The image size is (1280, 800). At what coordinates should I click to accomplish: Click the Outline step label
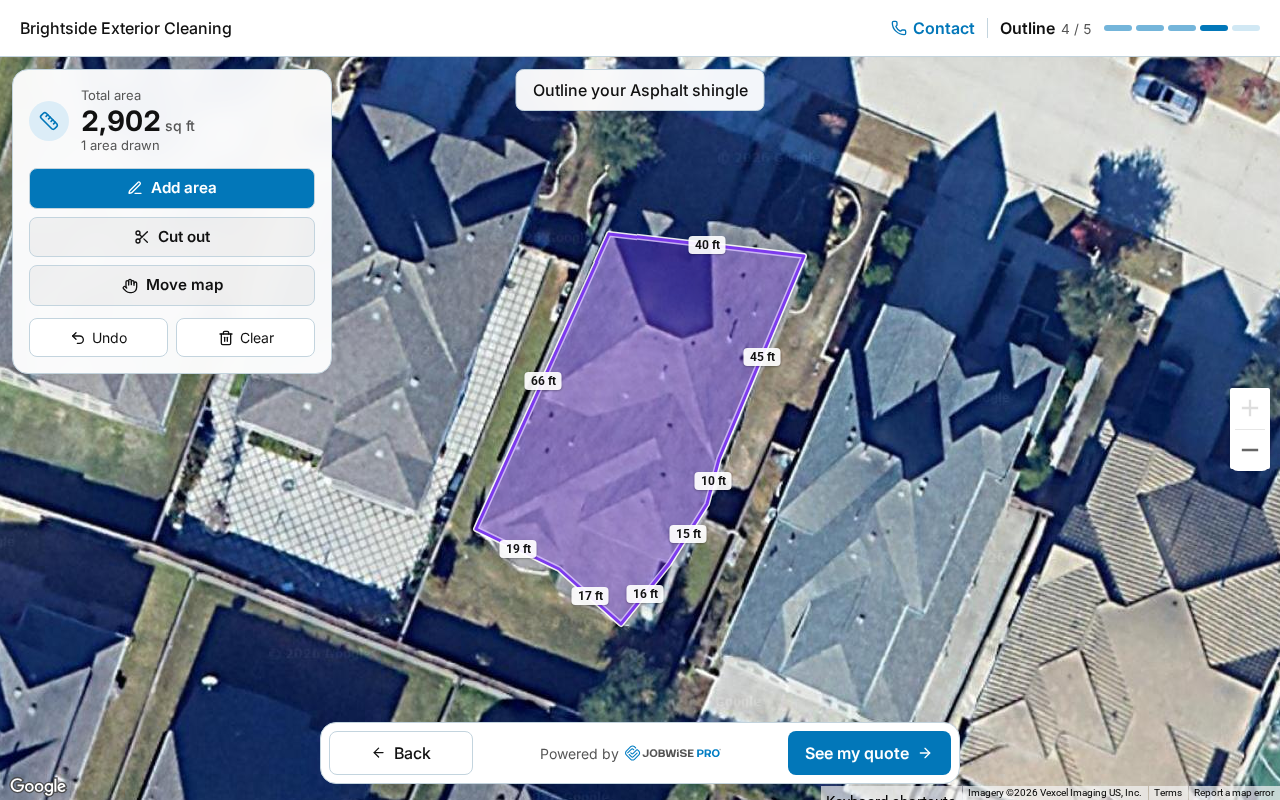[x=1027, y=28]
